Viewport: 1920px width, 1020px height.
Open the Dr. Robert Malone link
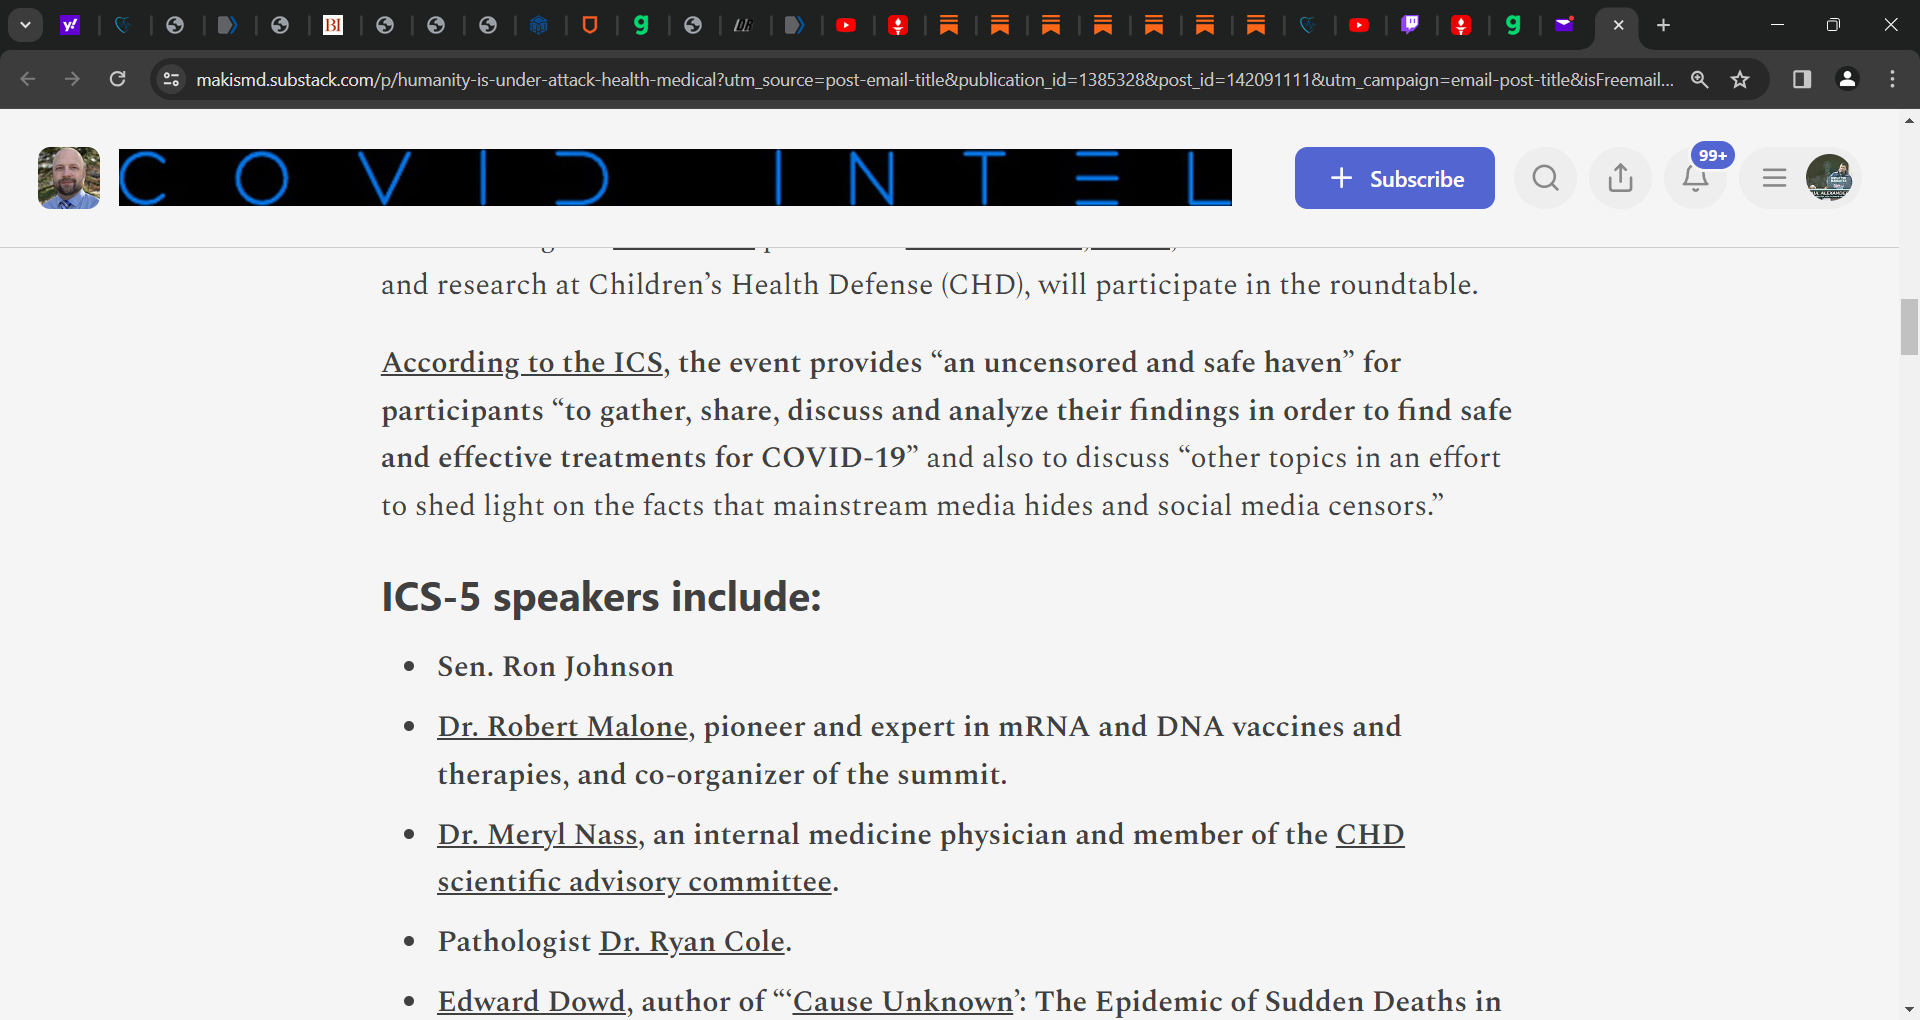click(563, 726)
